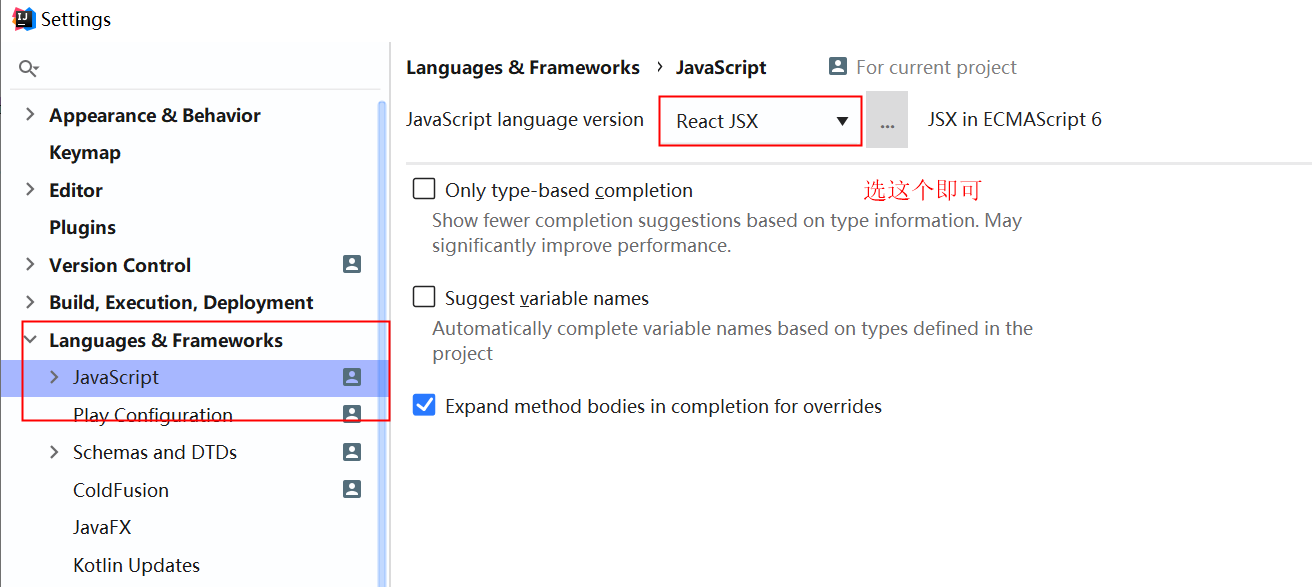Image resolution: width=1312 pixels, height=587 pixels.
Task: Click the project icon beside Version Control
Action: [x=351, y=264]
